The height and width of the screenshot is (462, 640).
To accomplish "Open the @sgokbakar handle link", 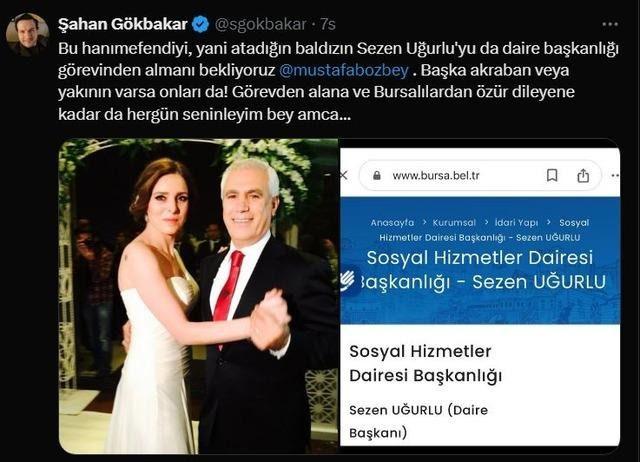I will (x=260, y=24).
